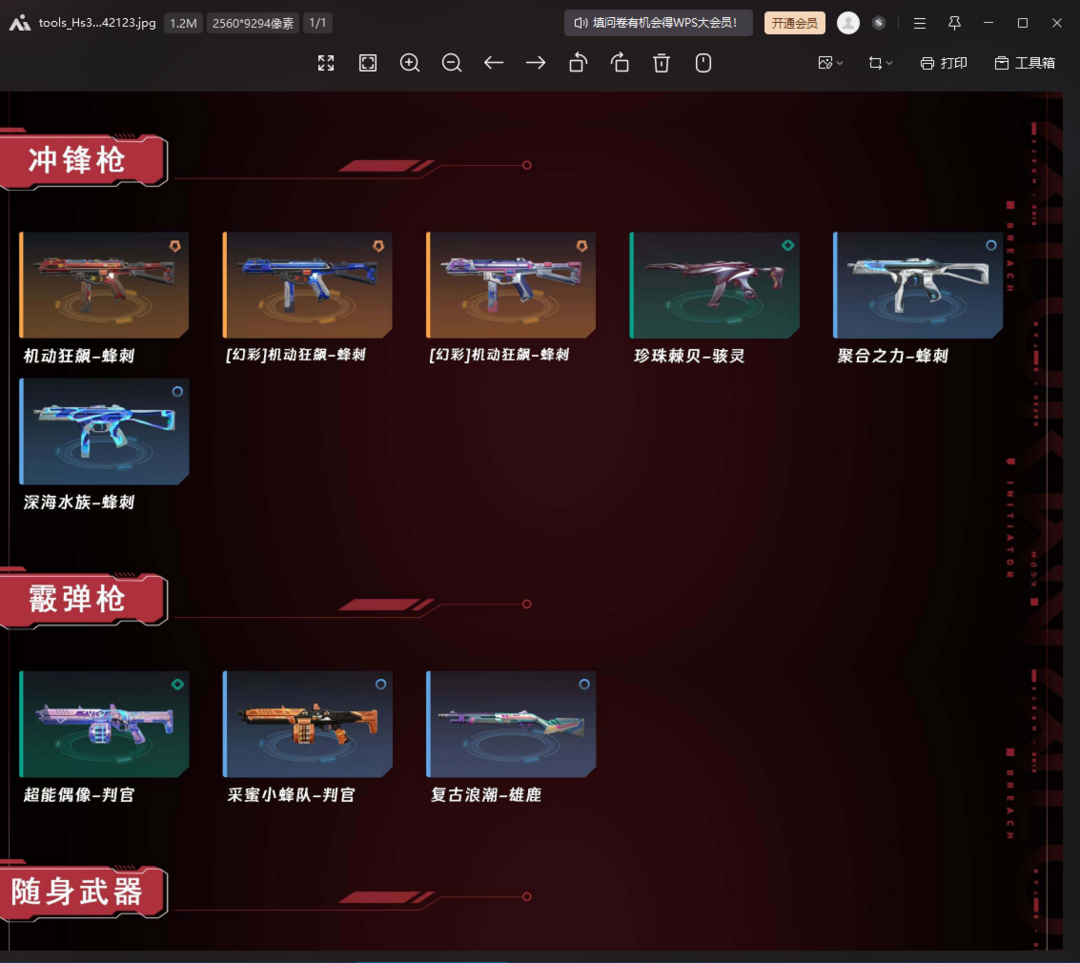
Task: Pin the viewer window on top
Action: click(x=954, y=23)
